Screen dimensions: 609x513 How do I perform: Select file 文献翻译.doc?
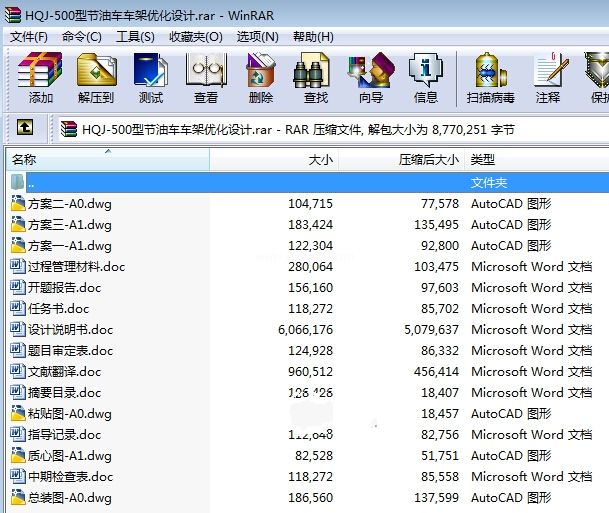tap(64, 371)
